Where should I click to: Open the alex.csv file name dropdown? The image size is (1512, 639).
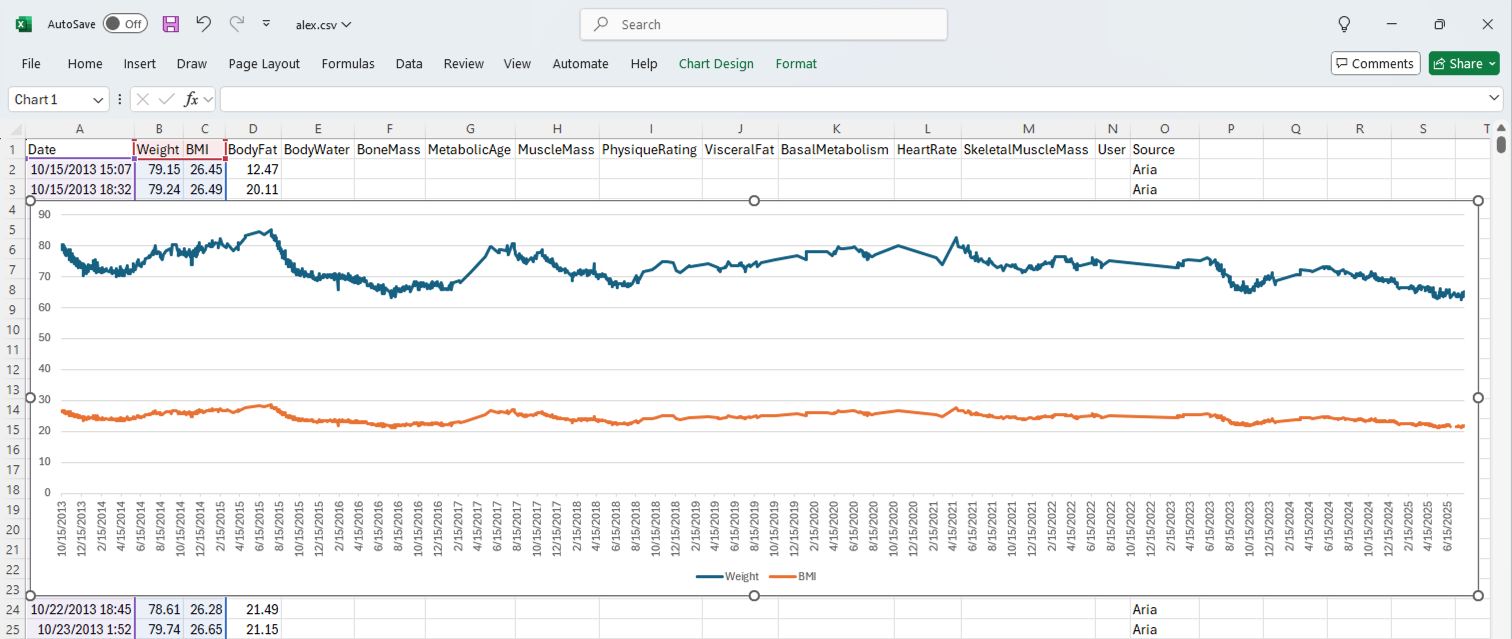323,25
